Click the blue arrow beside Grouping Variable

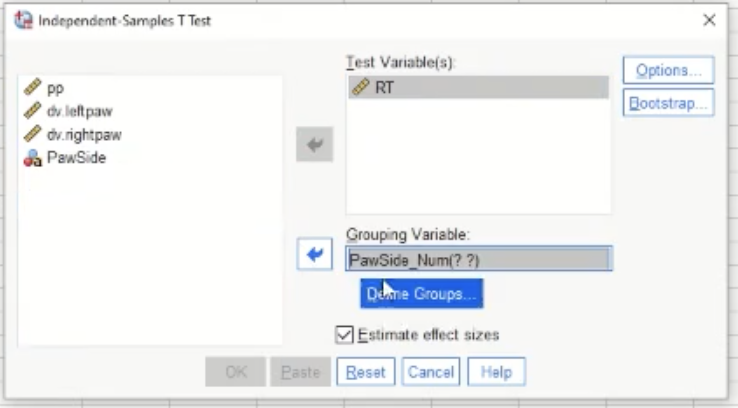(314, 255)
